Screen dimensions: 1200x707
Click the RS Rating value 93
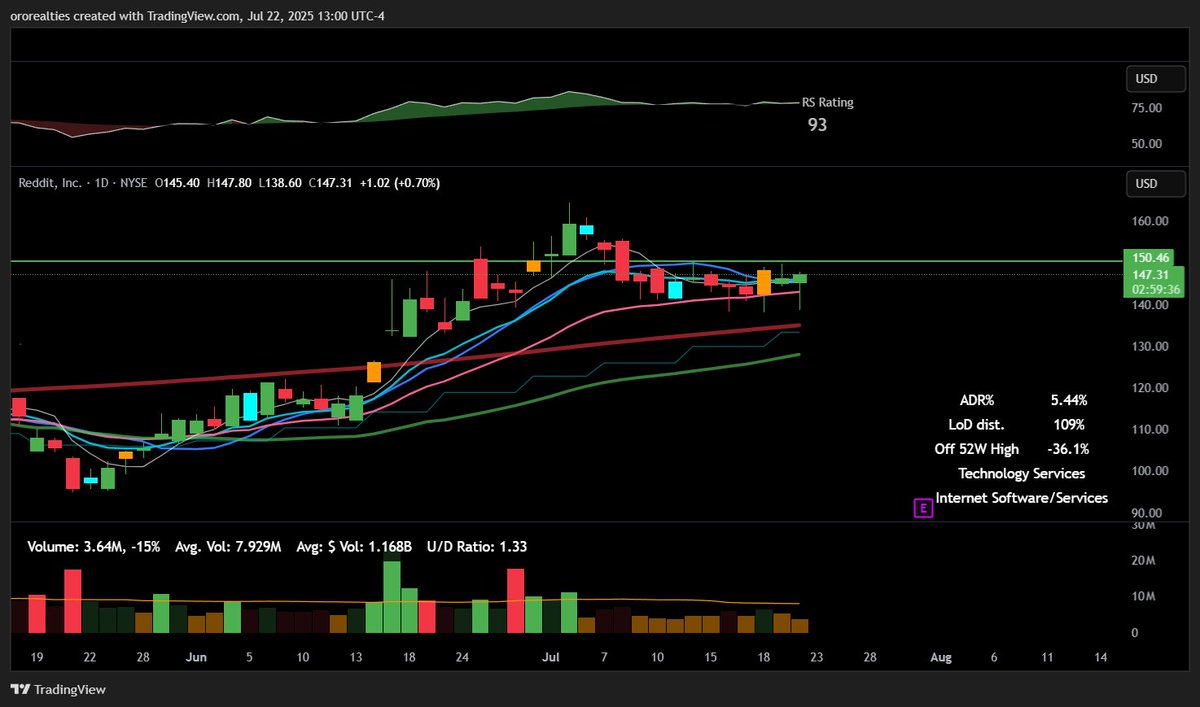point(818,125)
